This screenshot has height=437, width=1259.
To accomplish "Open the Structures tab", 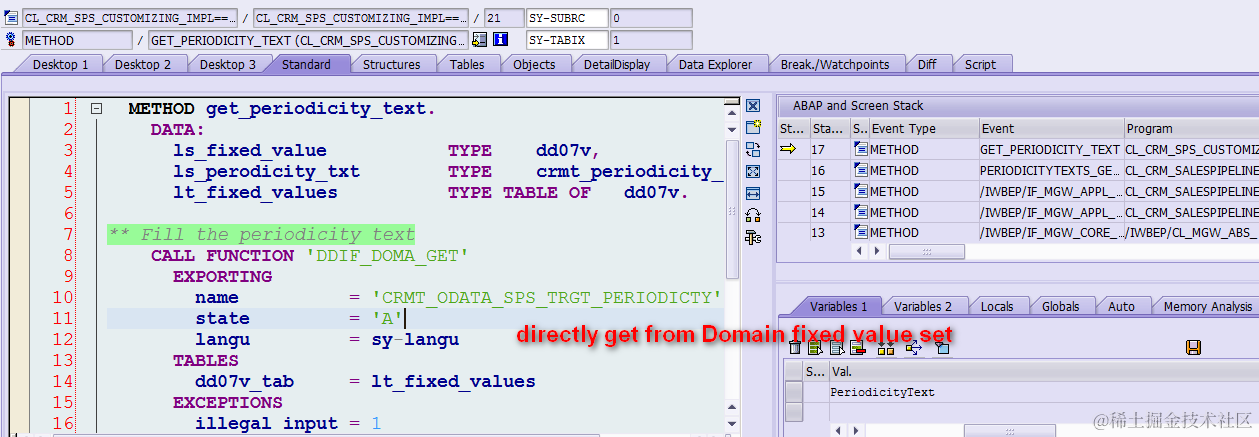I will point(391,64).
